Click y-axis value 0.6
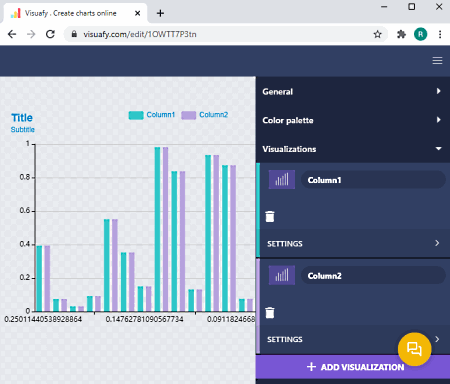This screenshot has width=450, height=384. 25,211
